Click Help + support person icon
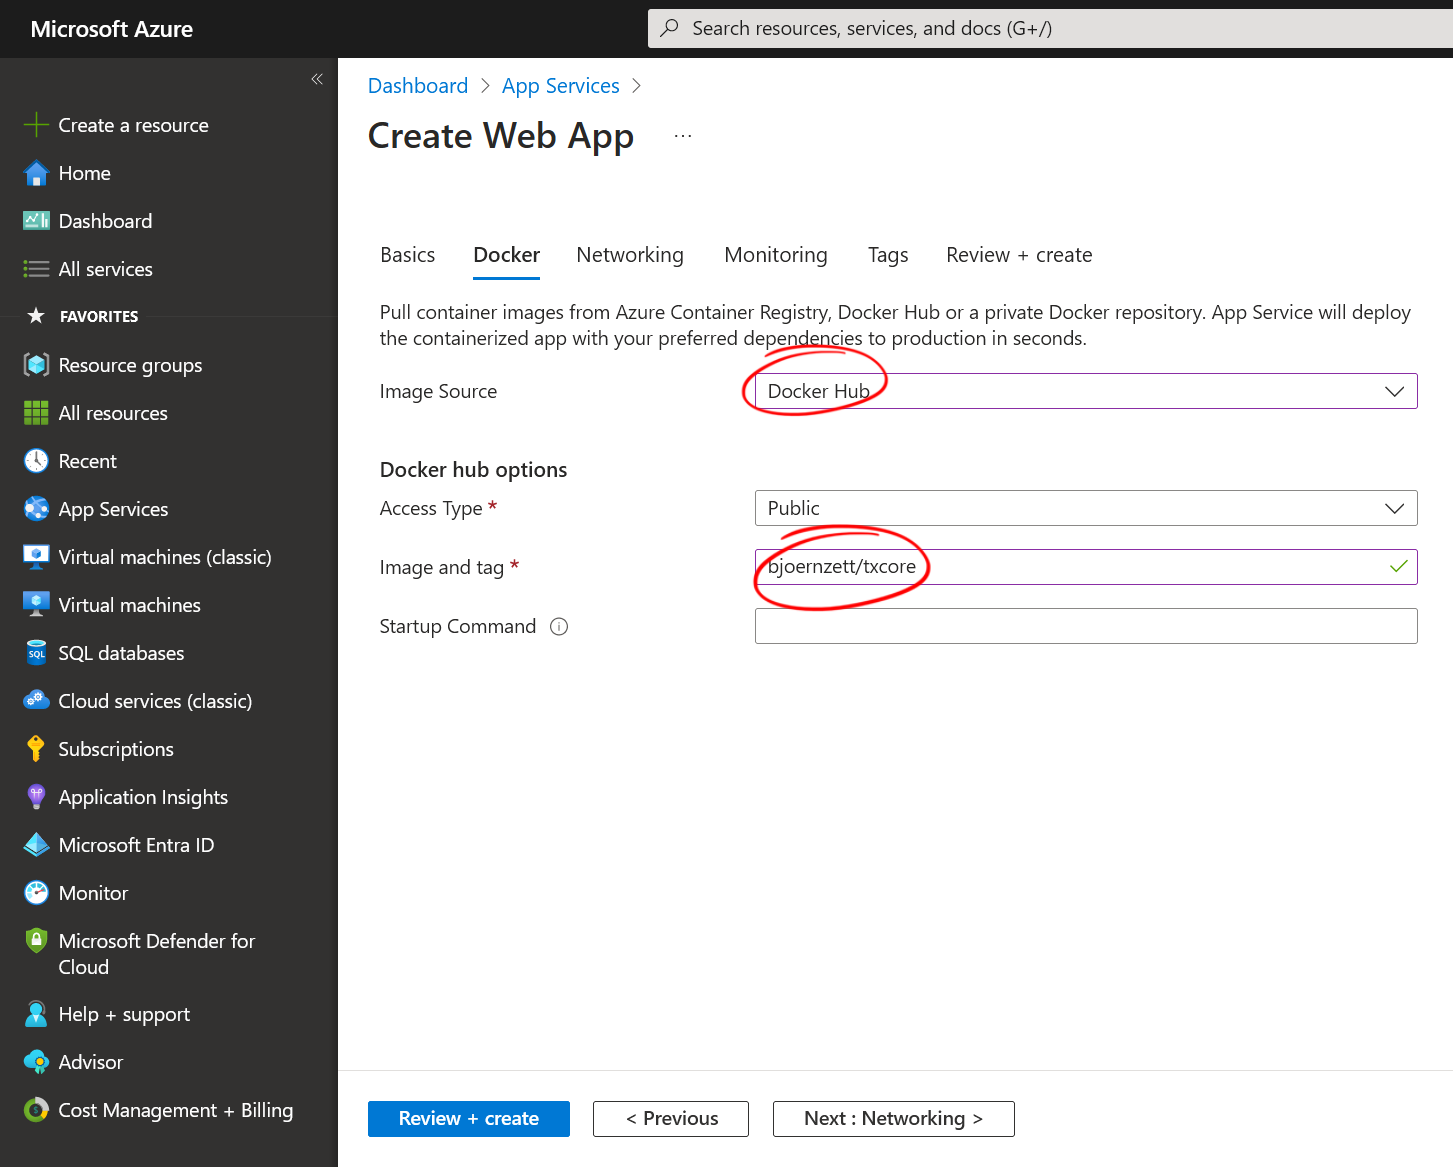 coord(36,1014)
